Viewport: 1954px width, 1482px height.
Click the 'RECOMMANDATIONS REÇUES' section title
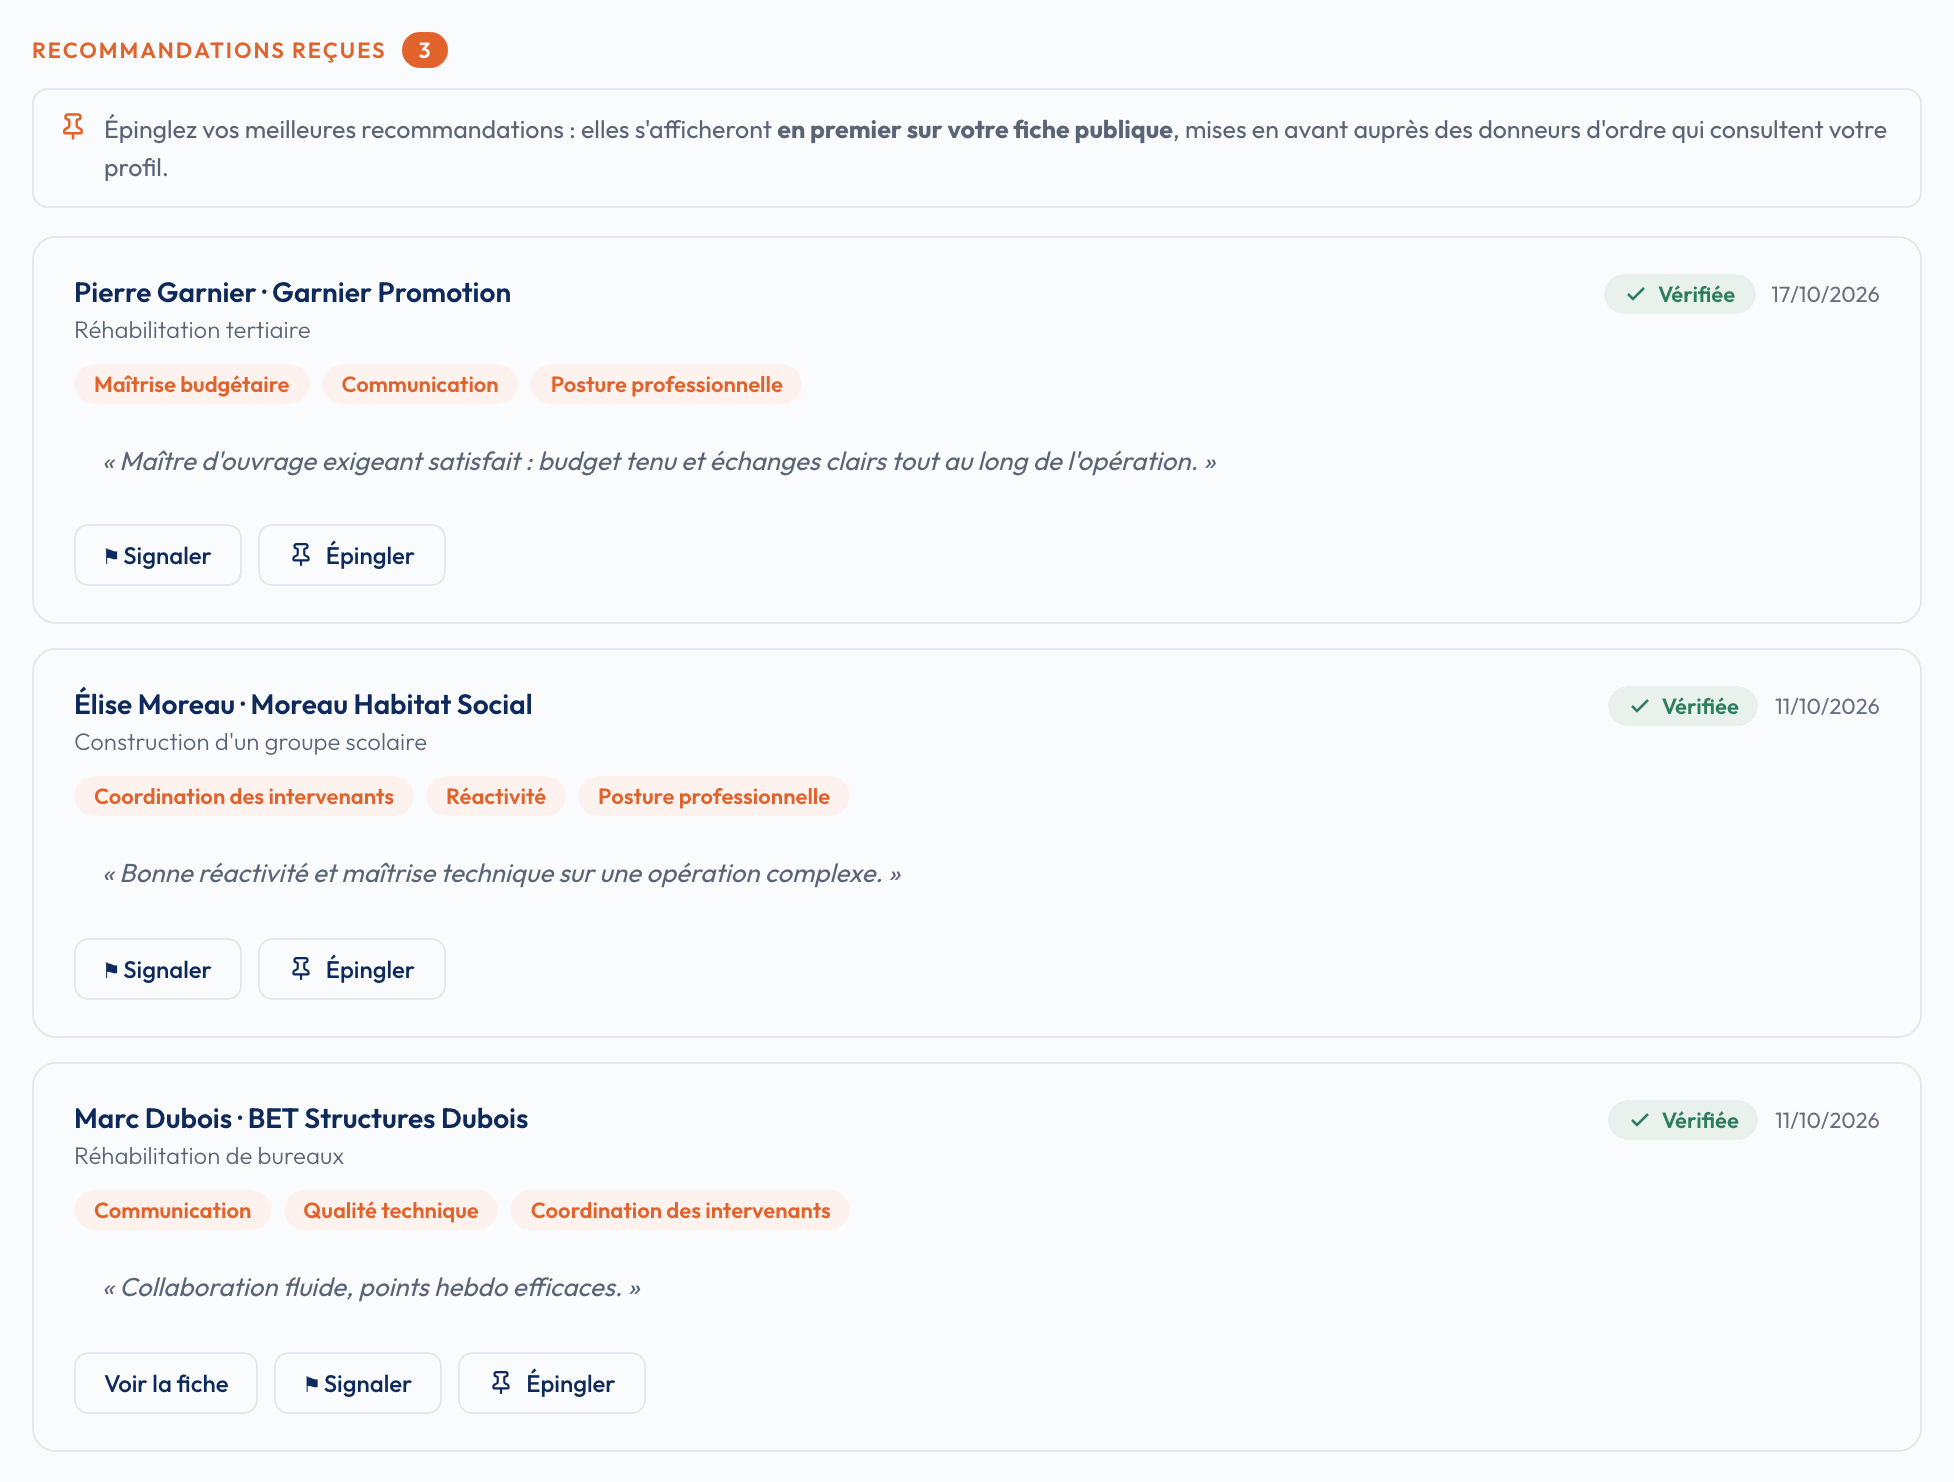pyautogui.click(x=209, y=50)
